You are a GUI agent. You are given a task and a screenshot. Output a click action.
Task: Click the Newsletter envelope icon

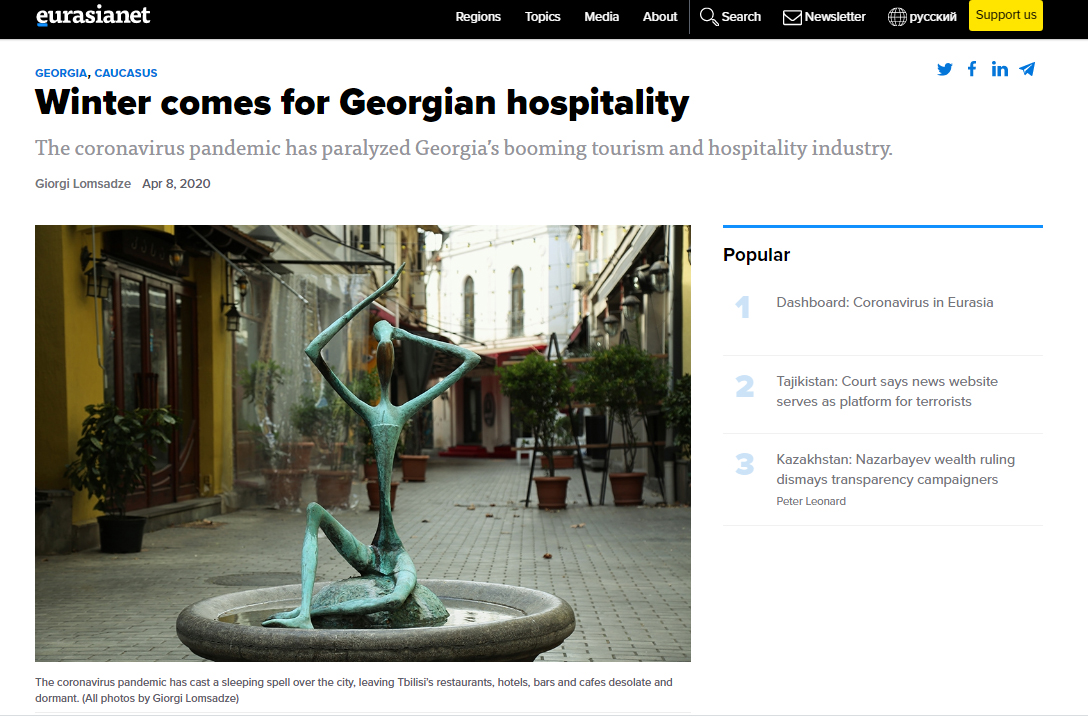click(792, 17)
